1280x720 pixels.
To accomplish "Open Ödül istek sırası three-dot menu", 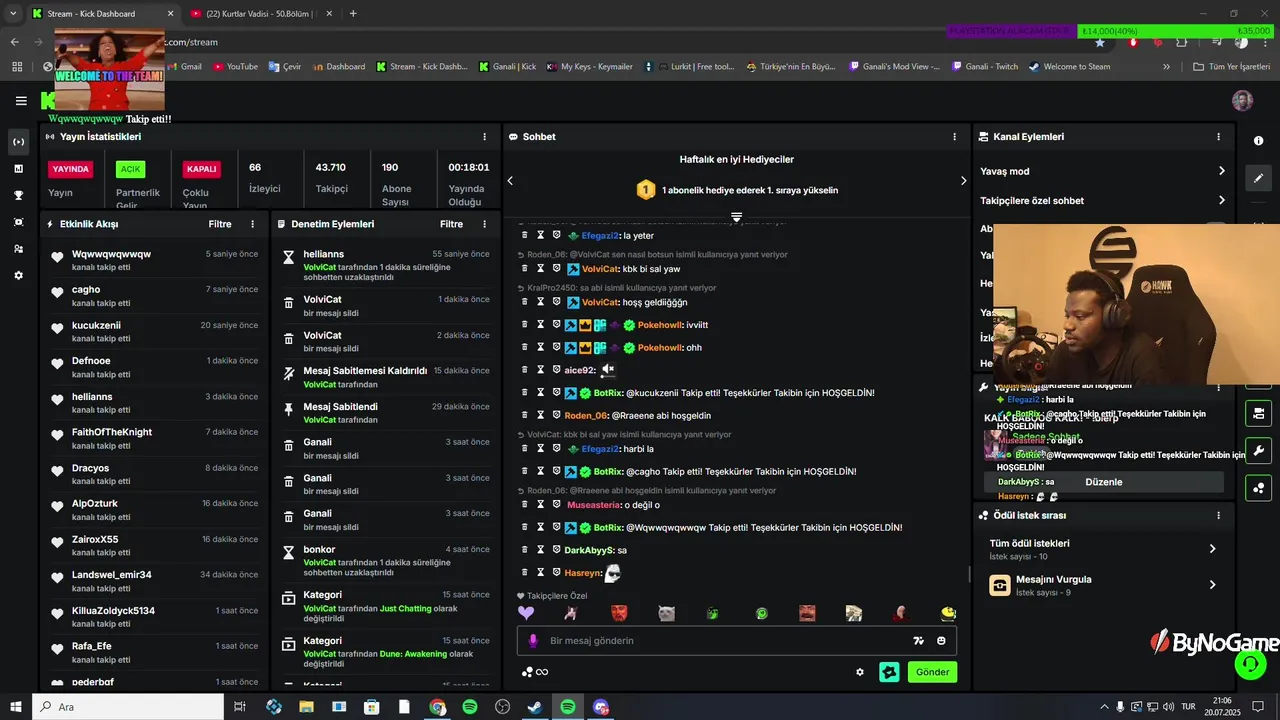I will click(x=1218, y=515).
